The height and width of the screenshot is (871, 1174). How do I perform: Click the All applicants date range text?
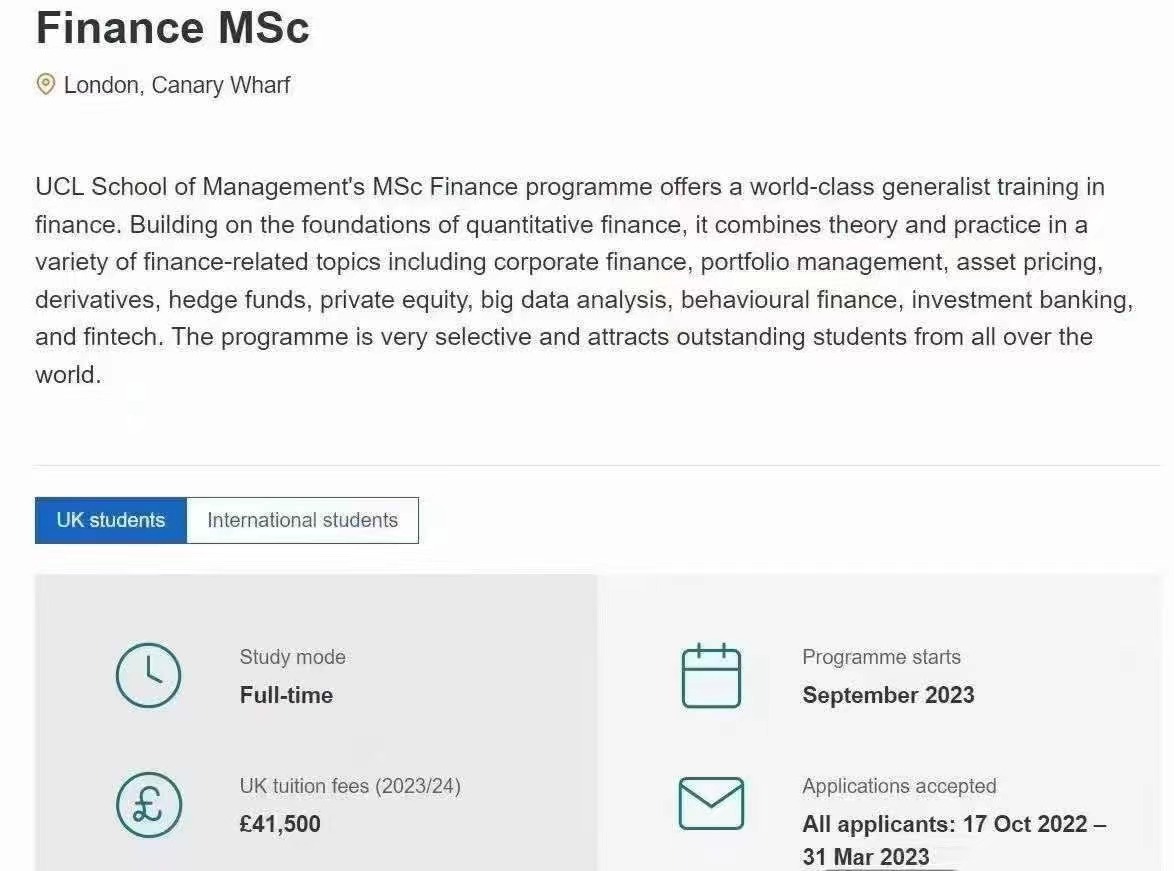click(953, 825)
